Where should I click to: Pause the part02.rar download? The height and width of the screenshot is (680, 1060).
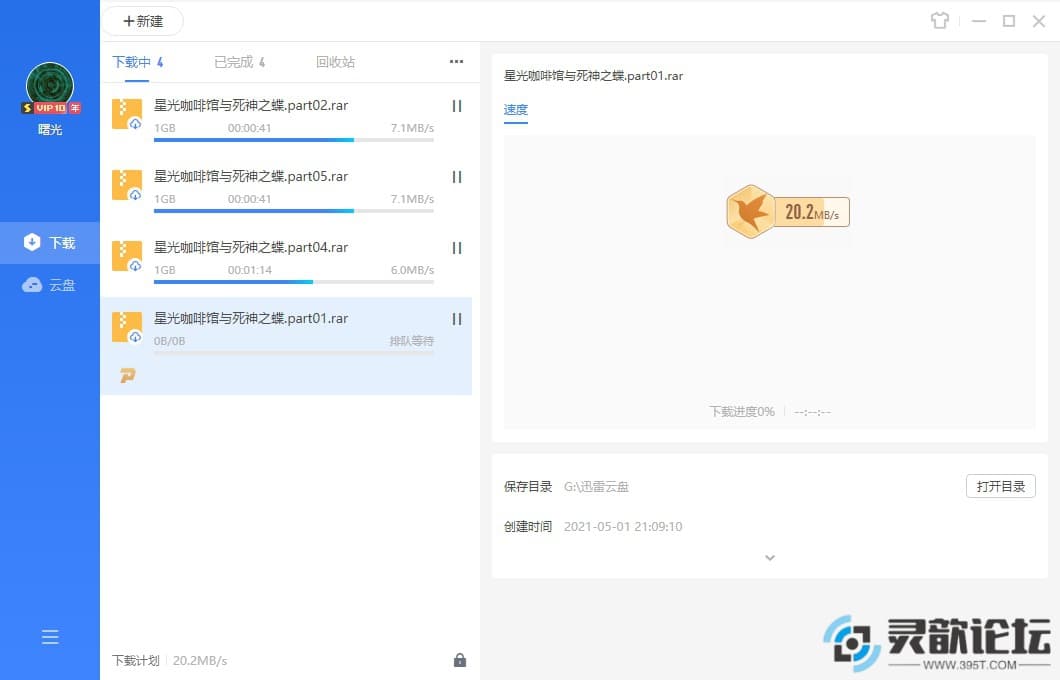point(456,106)
